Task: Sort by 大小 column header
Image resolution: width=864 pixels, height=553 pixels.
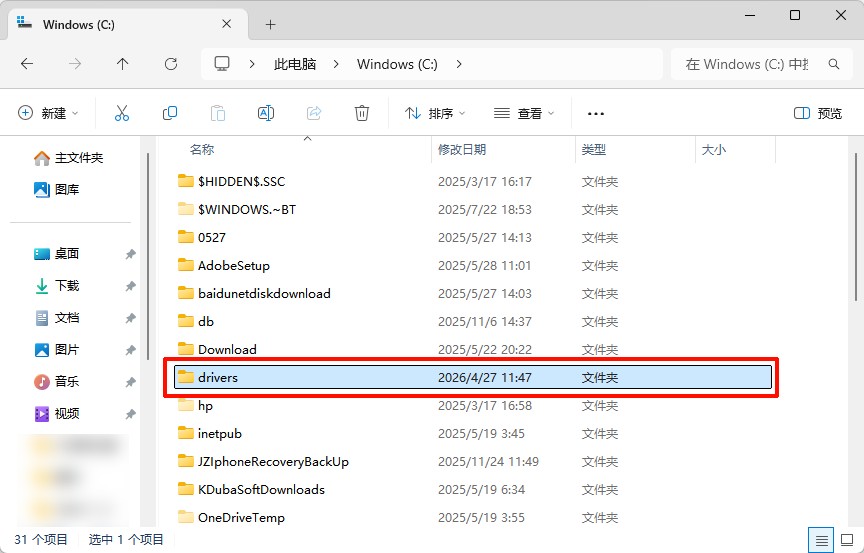Action: (714, 150)
